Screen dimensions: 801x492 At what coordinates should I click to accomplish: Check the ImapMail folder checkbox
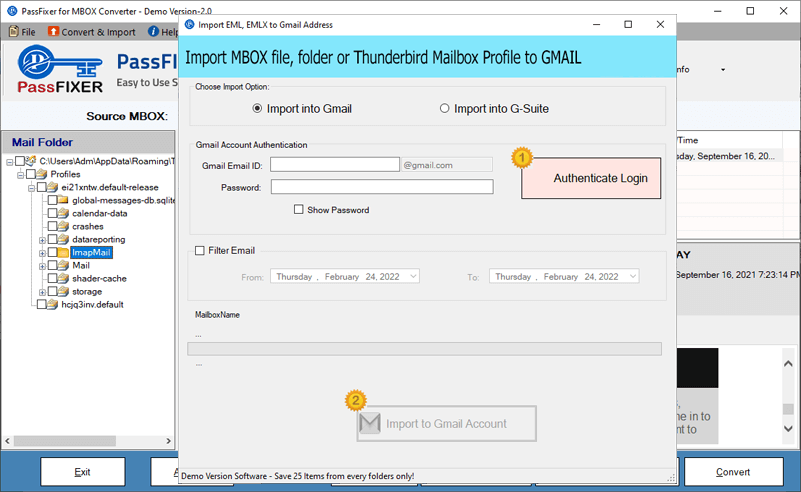click(52, 252)
